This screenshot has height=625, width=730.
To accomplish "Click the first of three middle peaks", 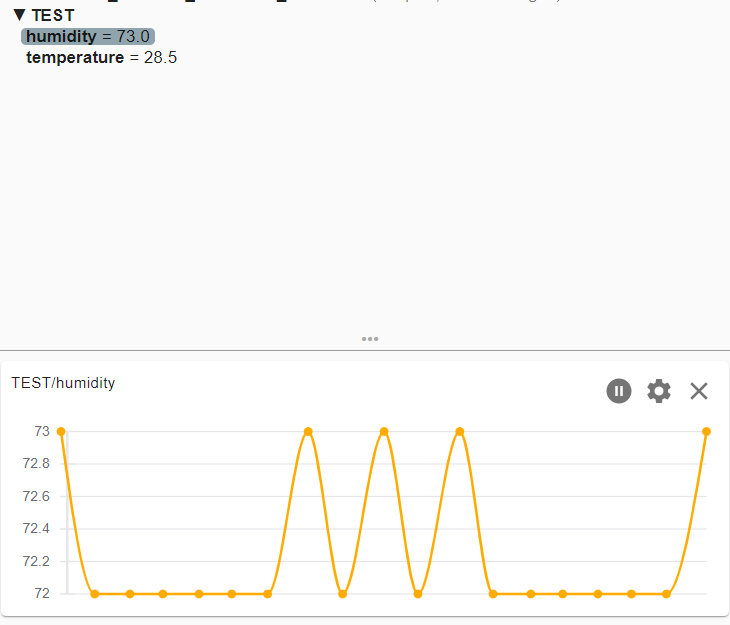I will (308, 432).
